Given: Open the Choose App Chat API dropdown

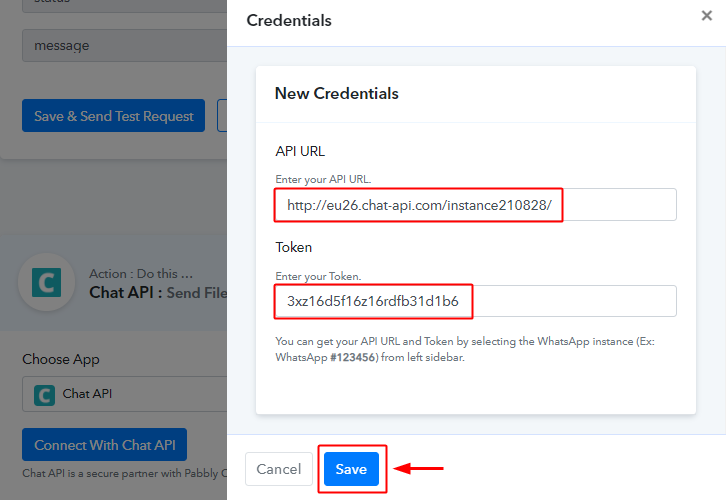Looking at the screenshot, I should (x=125, y=394).
